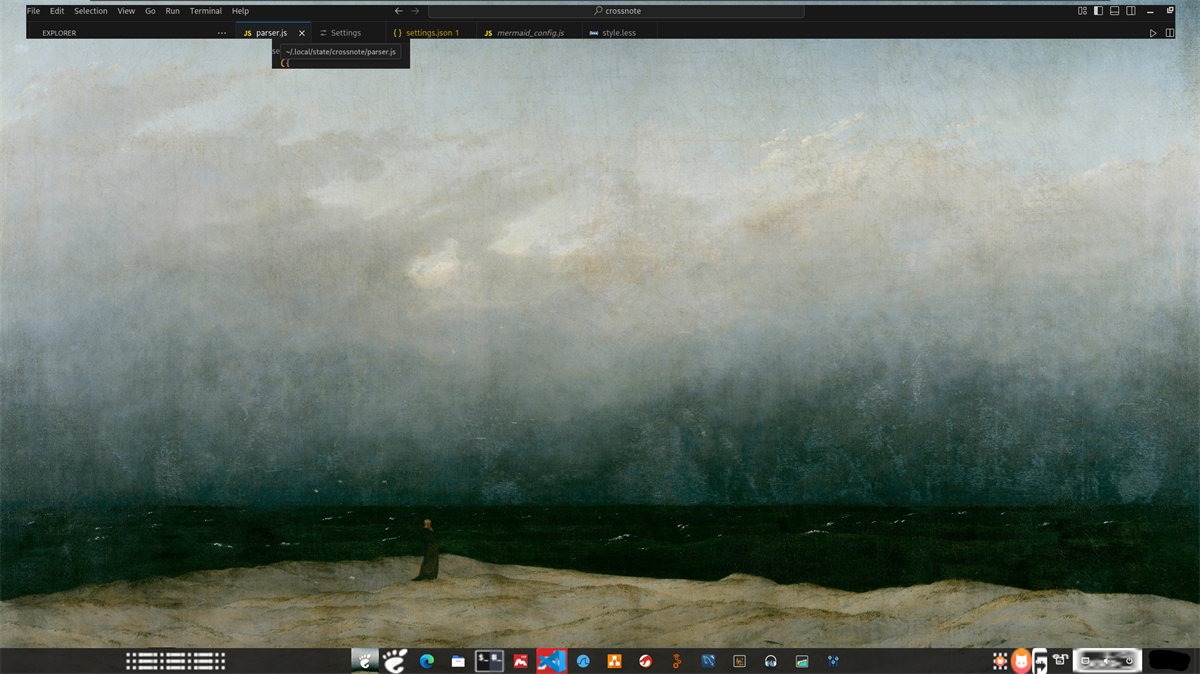Open the image viewer taskbar icon
Image resolution: width=1200 pixels, height=674 pixels.
coord(801,661)
